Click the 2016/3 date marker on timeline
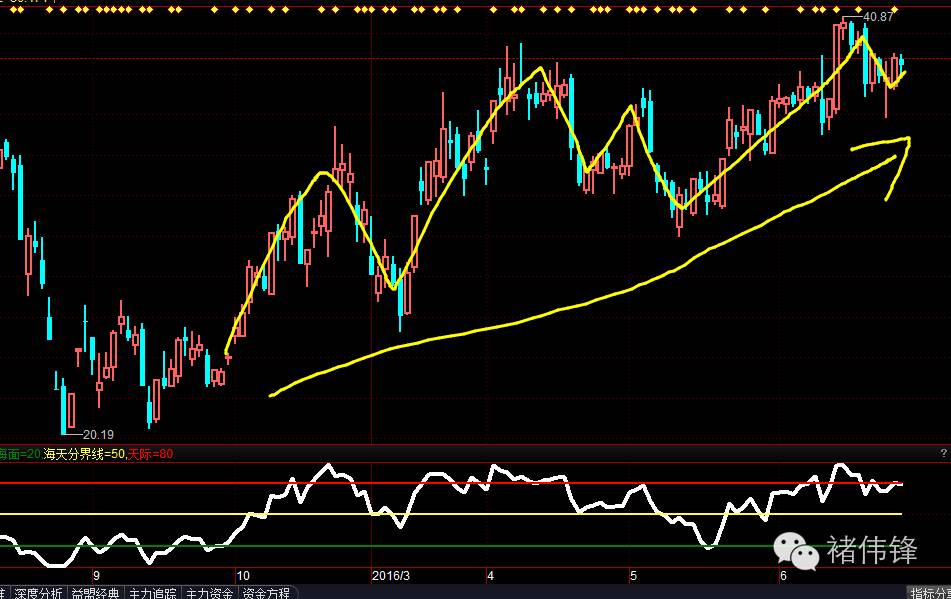The image size is (951, 599). [390, 576]
